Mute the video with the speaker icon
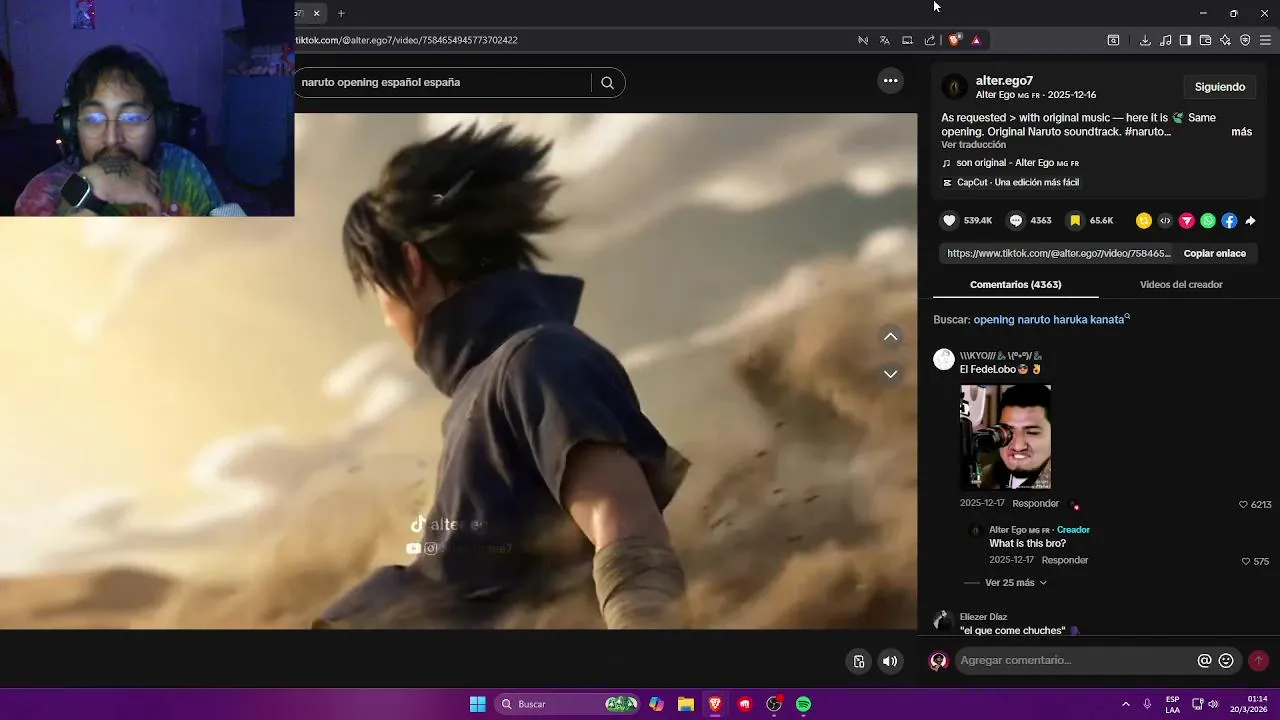 click(x=890, y=661)
